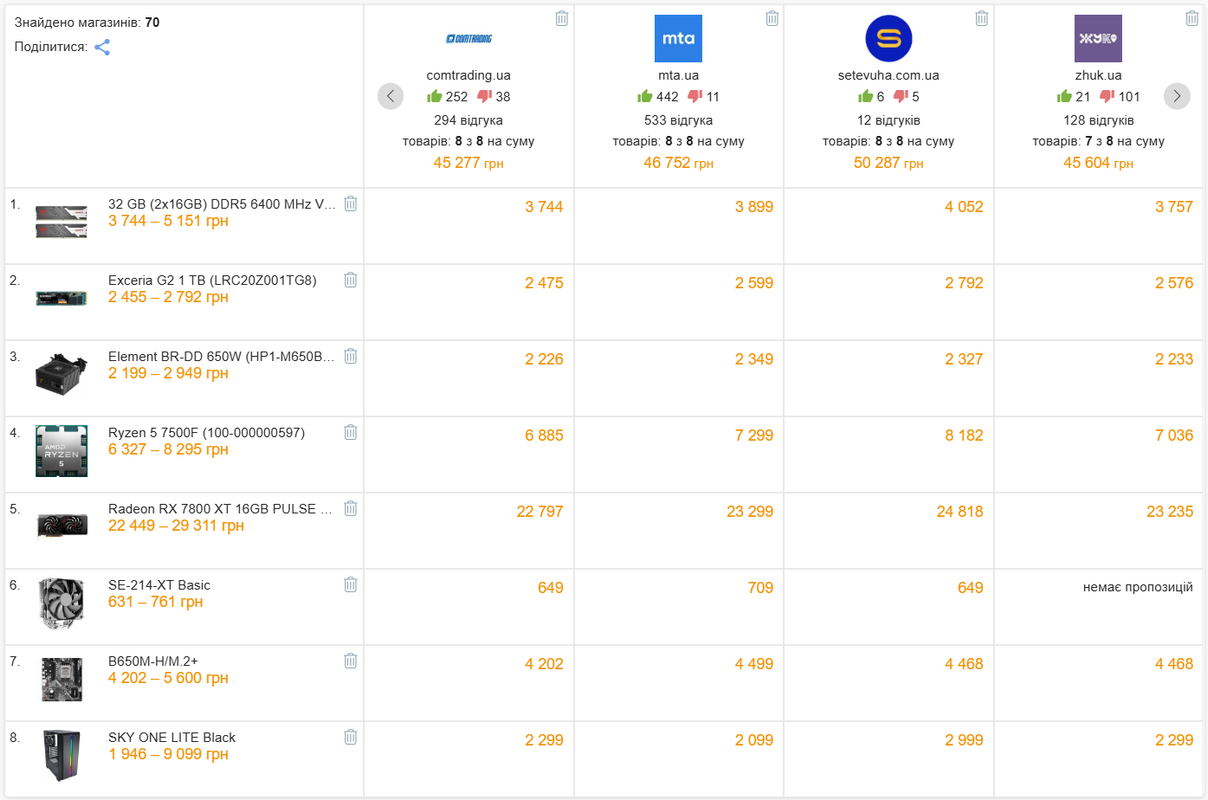Show previous stores with left arrow

[x=391, y=96]
